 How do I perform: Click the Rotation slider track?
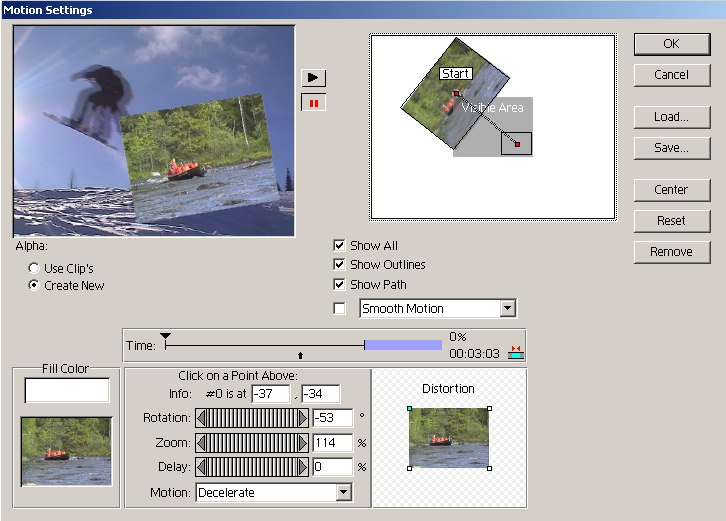click(x=252, y=418)
